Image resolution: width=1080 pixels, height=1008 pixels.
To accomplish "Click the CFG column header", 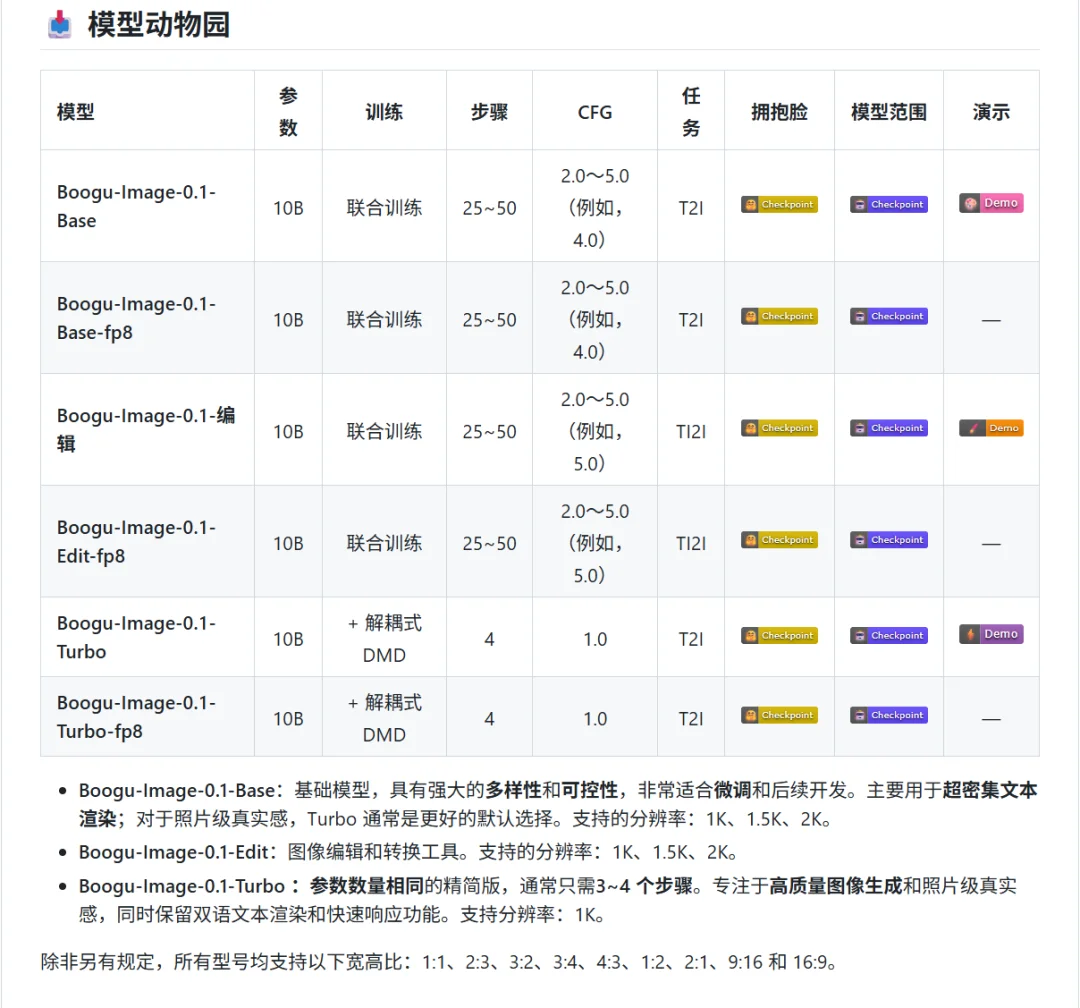I will 594,112.
